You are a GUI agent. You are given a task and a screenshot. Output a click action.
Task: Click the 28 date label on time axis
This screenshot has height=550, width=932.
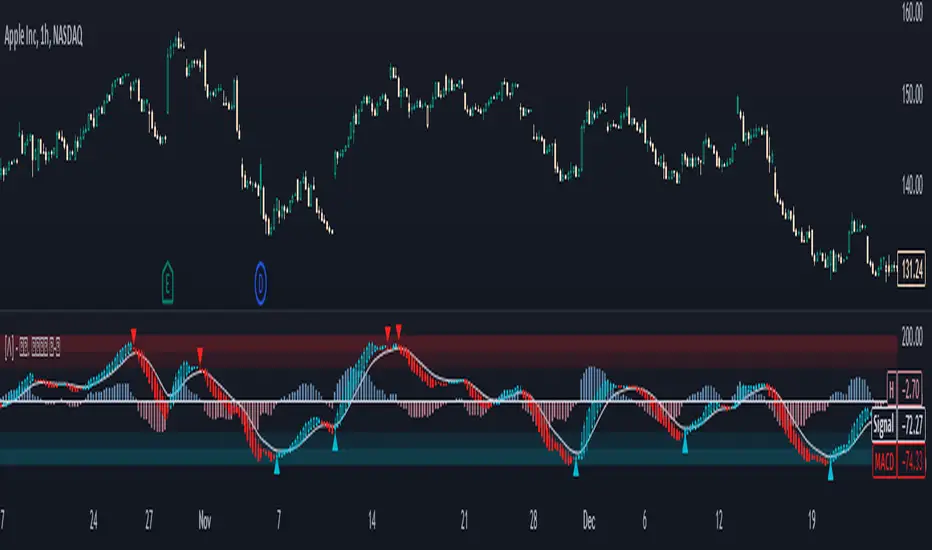click(x=533, y=521)
